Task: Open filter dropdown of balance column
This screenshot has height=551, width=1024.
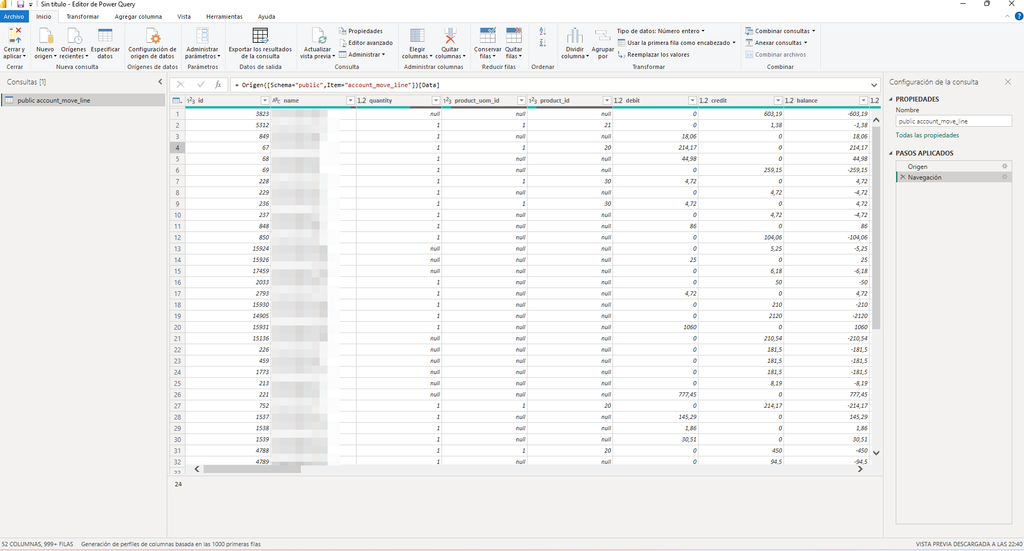Action: pyautogui.click(x=863, y=101)
